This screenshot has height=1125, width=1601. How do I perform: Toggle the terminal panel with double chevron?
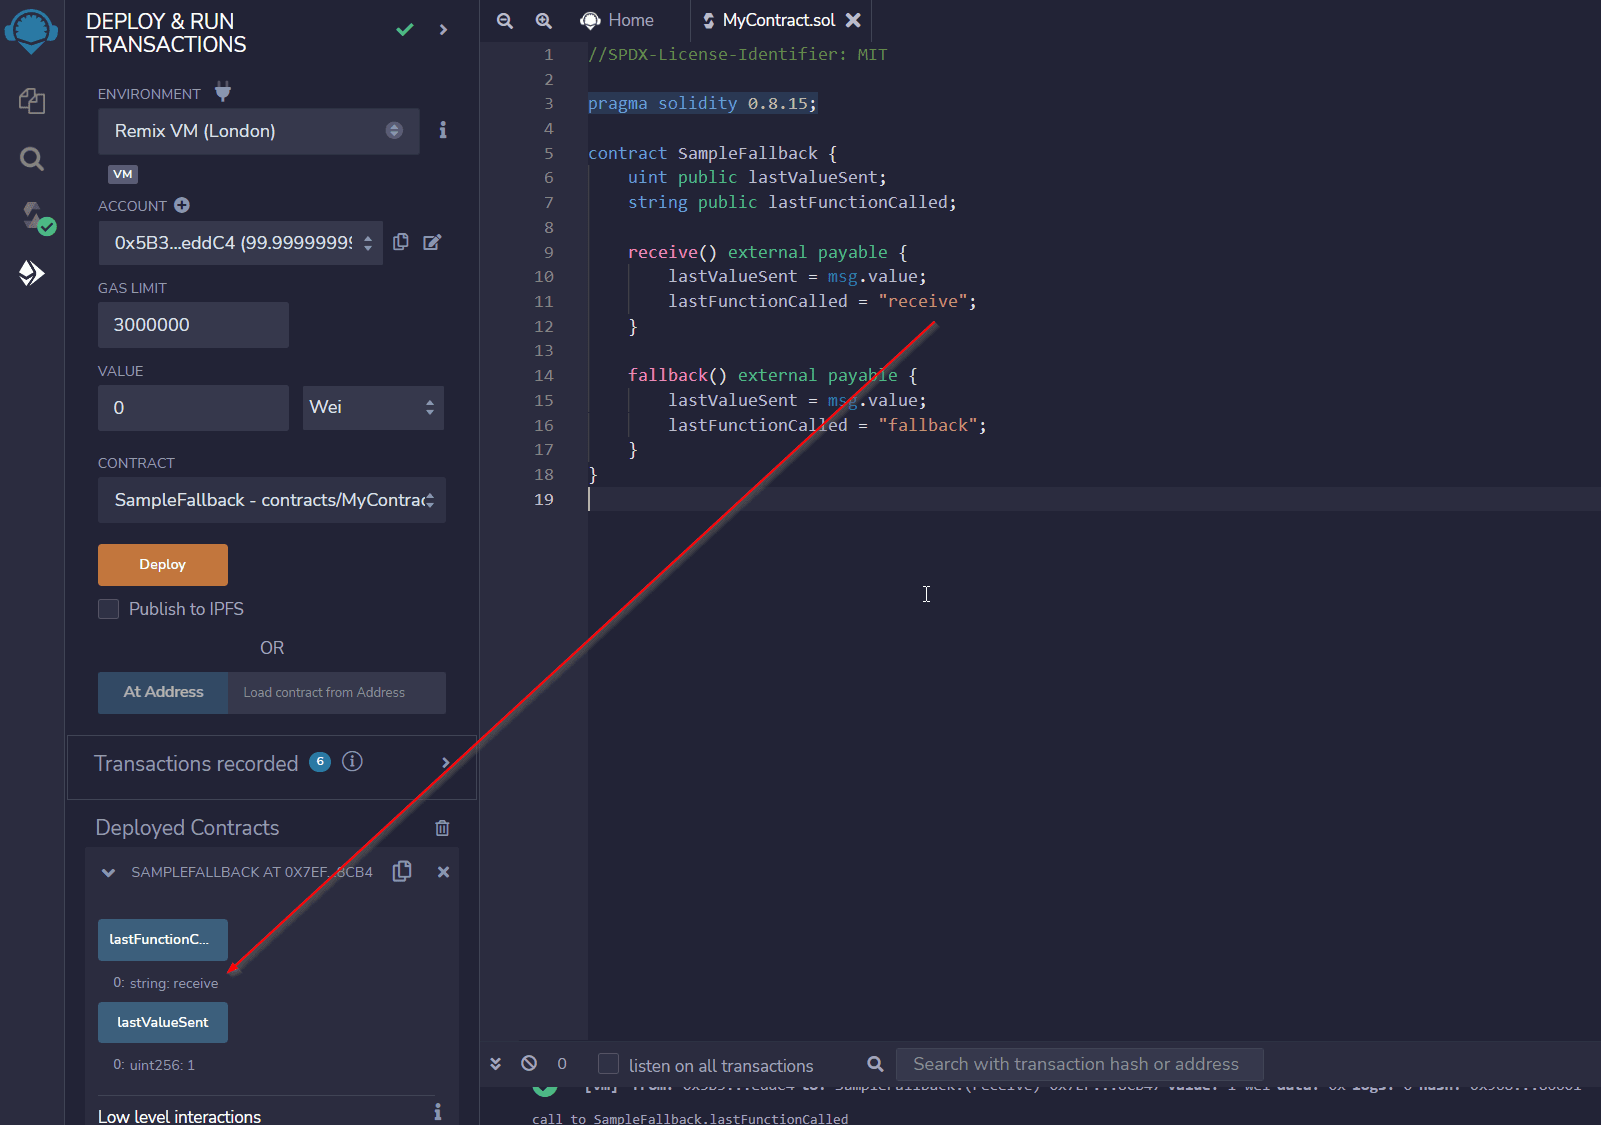point(495,1064)
